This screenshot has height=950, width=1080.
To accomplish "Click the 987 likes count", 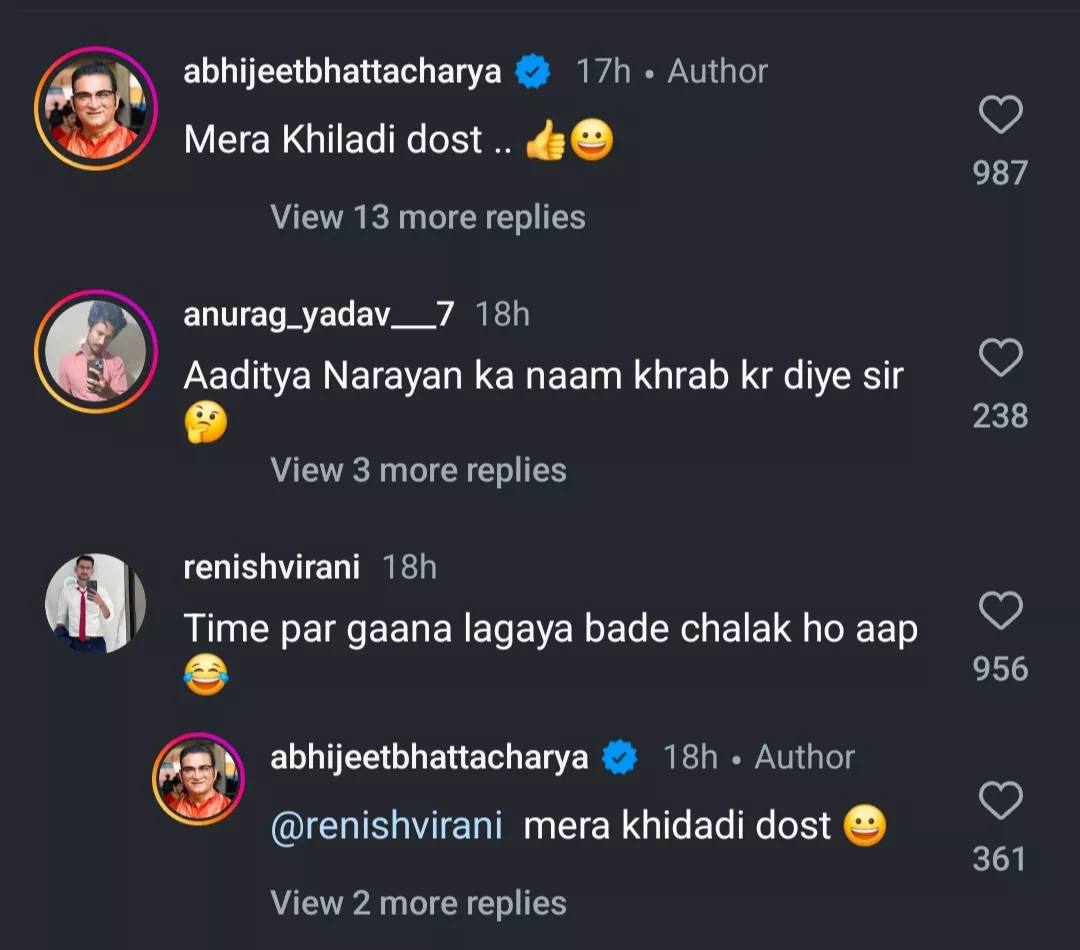I will click(x=1000, y=173).
